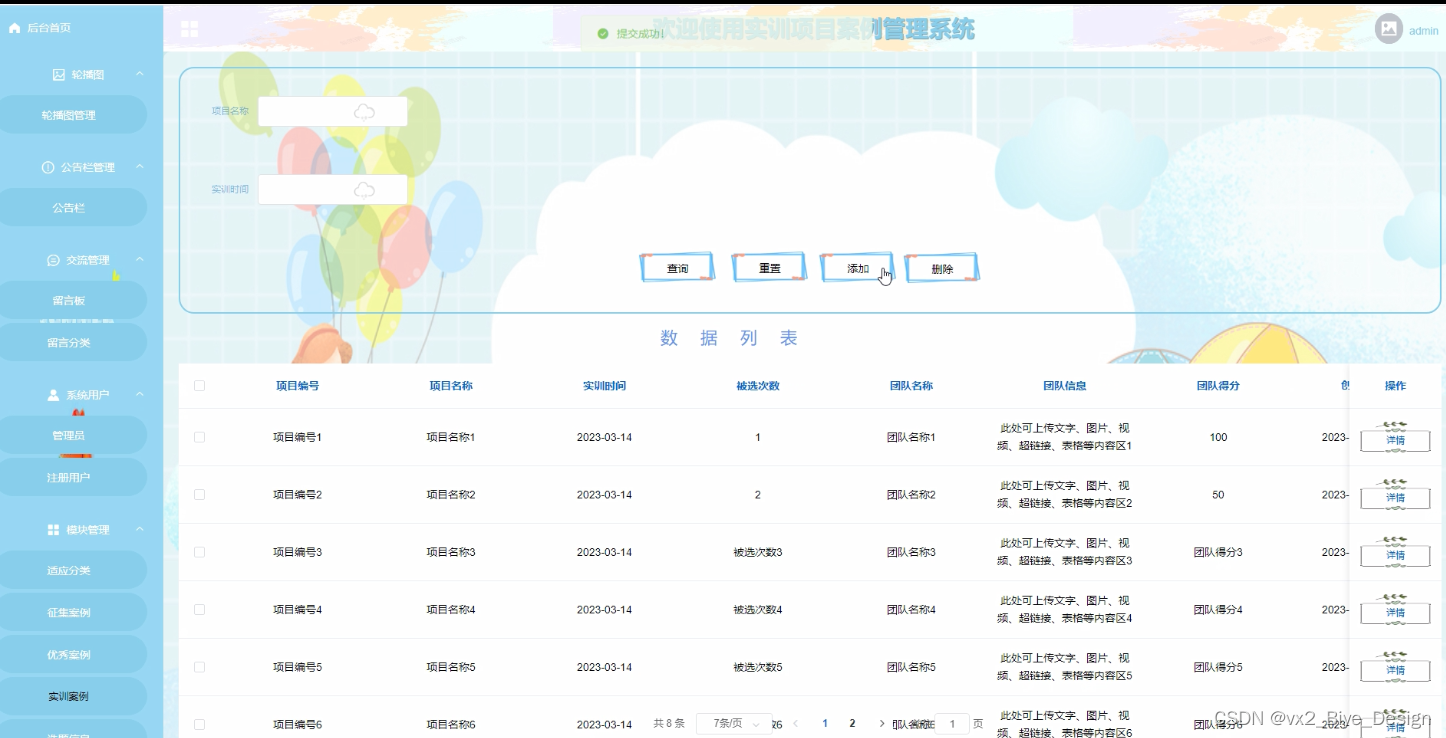Open 征集案例 menu item

pyautogui.click(x=70, y=612)
